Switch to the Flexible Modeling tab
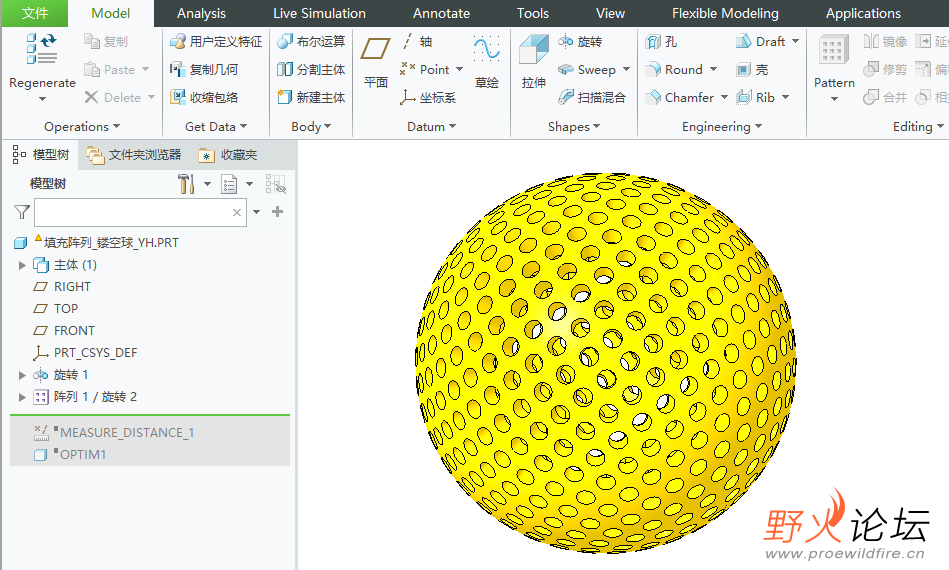The image size is (949, 570). [724, 13]
